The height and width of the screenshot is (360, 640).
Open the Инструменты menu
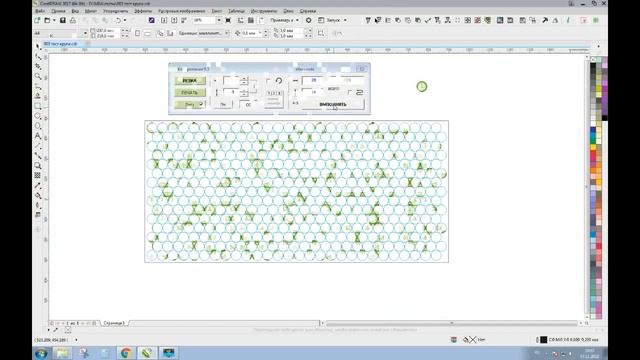[264, 11]
